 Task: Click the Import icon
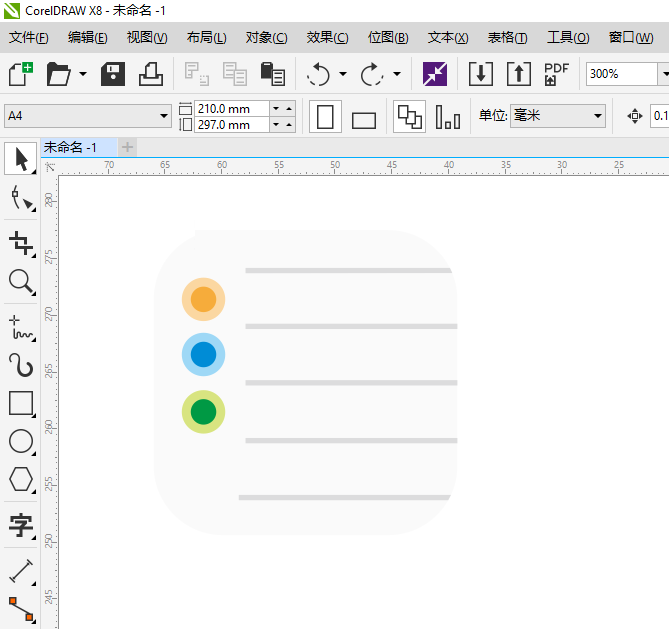coord(481,74)
